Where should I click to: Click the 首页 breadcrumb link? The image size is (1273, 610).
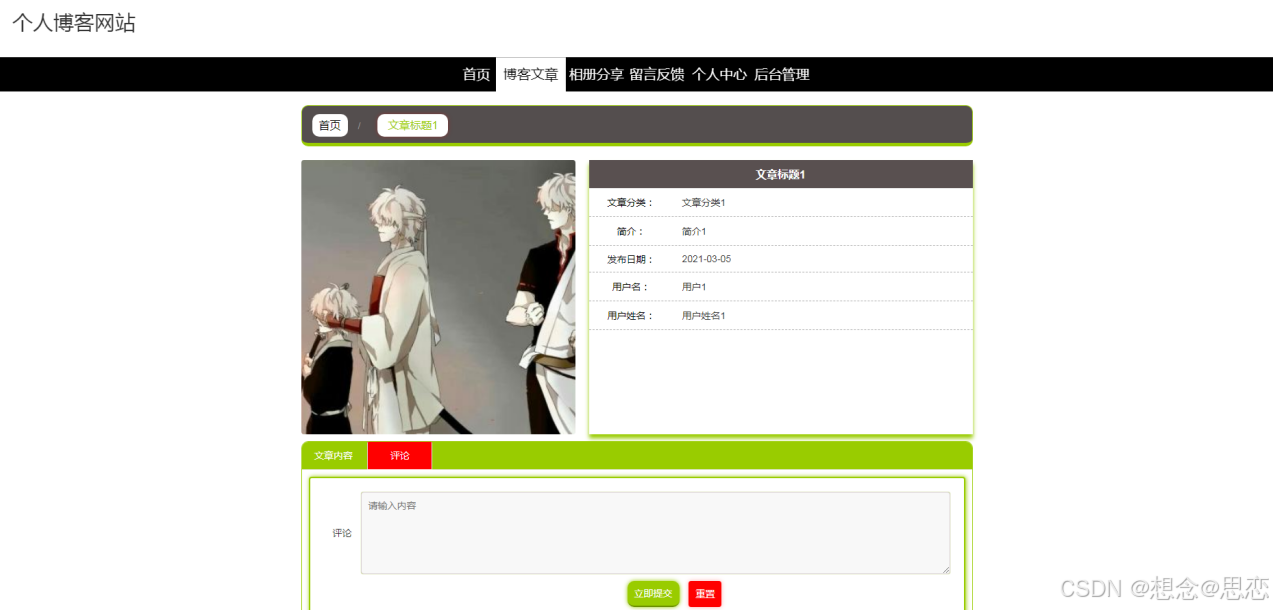[x=330, y=125]
